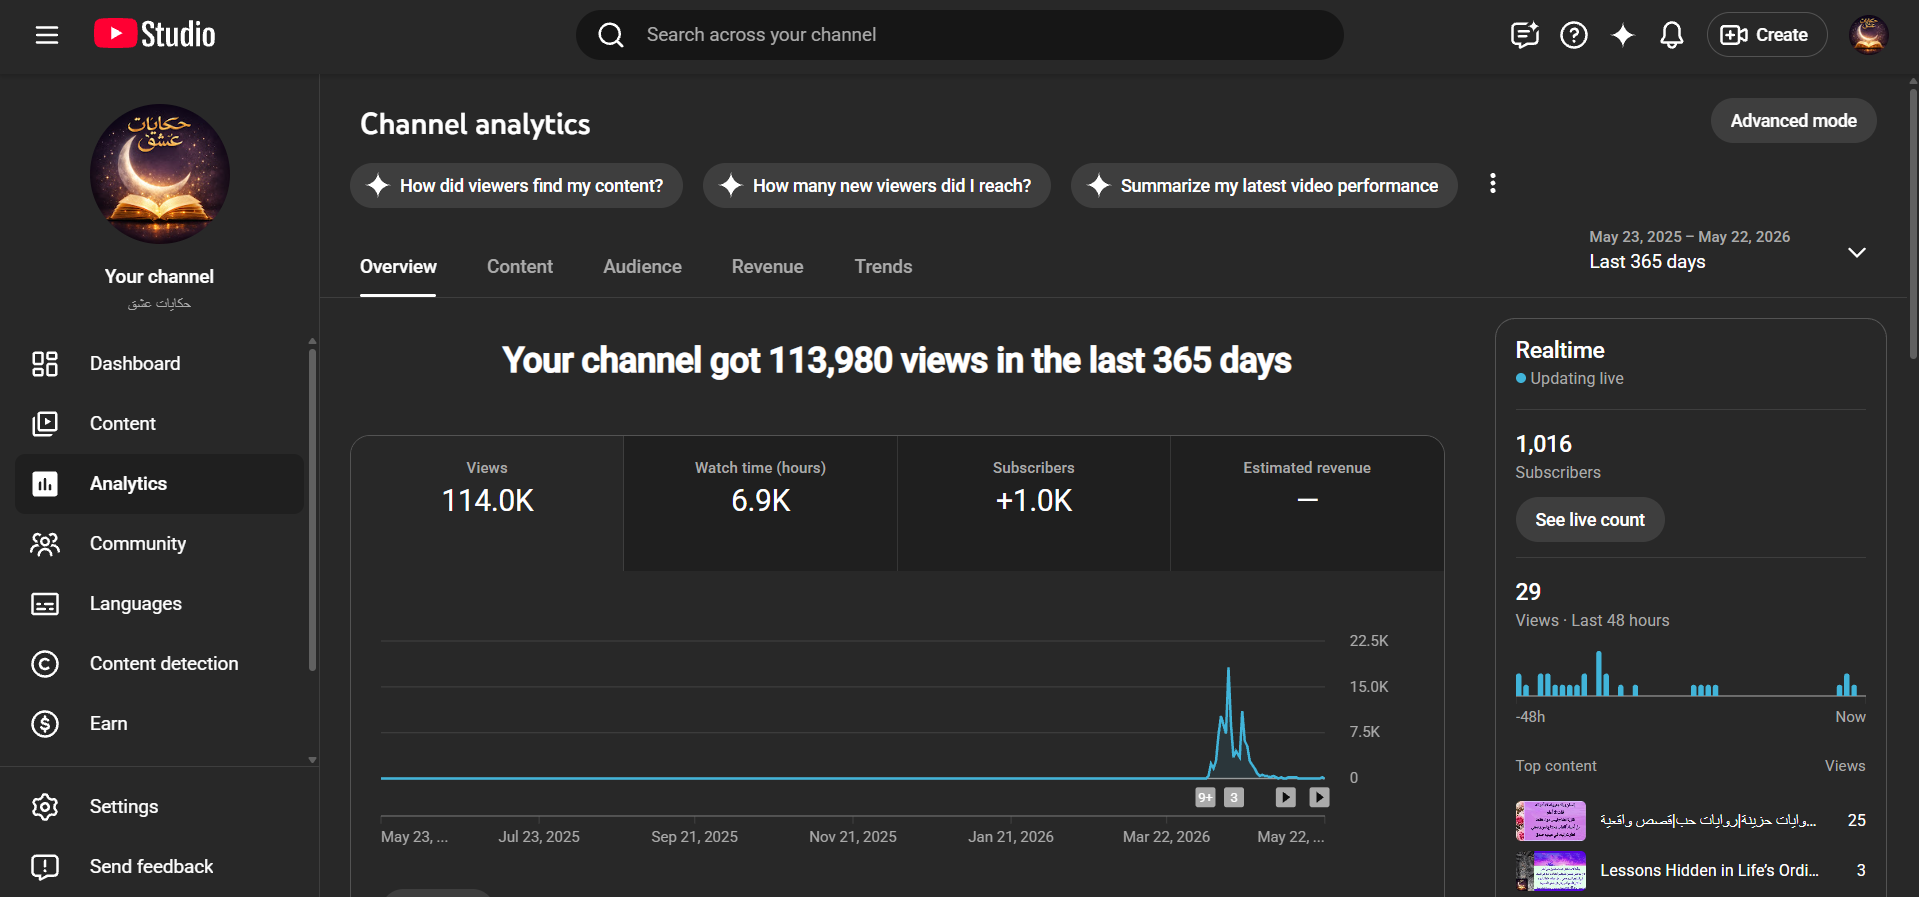
Task: Open the account avatar menu
Action: point(1868,35)
